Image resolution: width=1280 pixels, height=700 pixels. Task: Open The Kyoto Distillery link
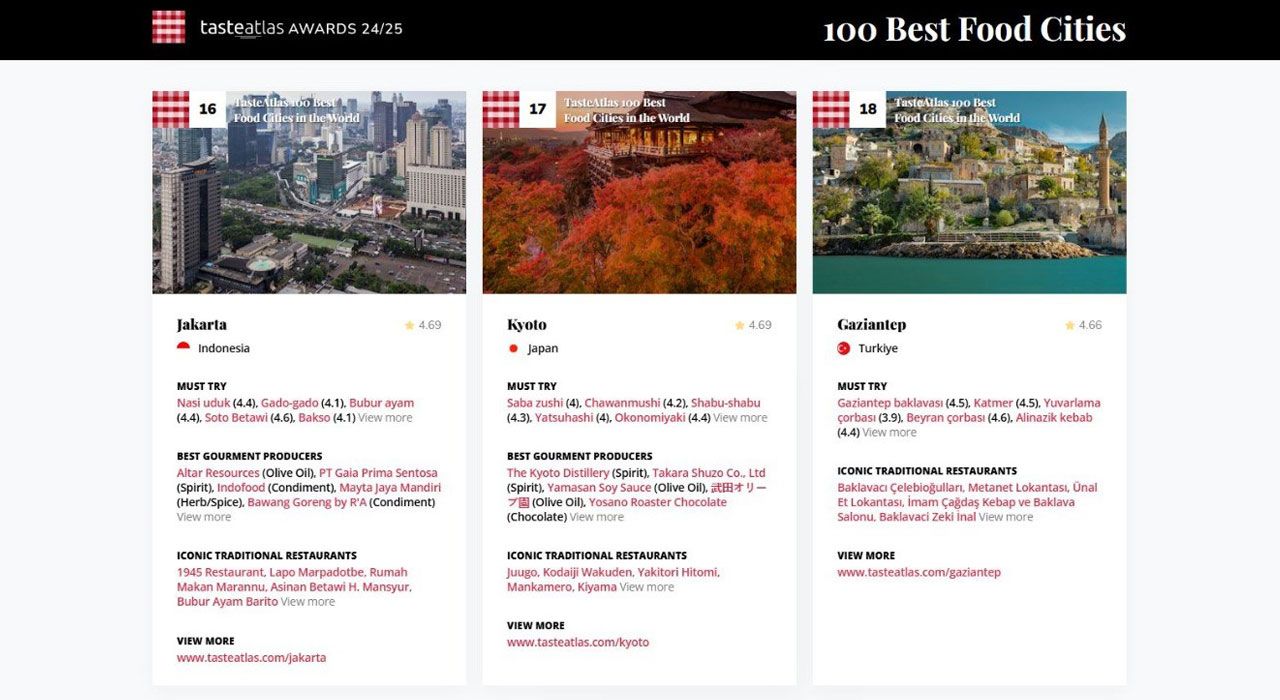click(558, 473)
